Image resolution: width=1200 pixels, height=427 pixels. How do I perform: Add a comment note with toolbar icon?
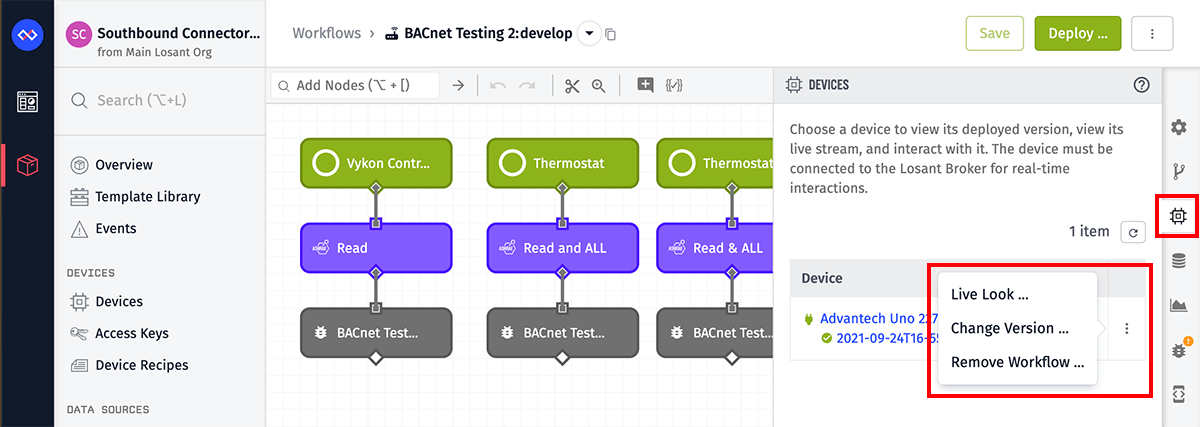pos(645,85)
